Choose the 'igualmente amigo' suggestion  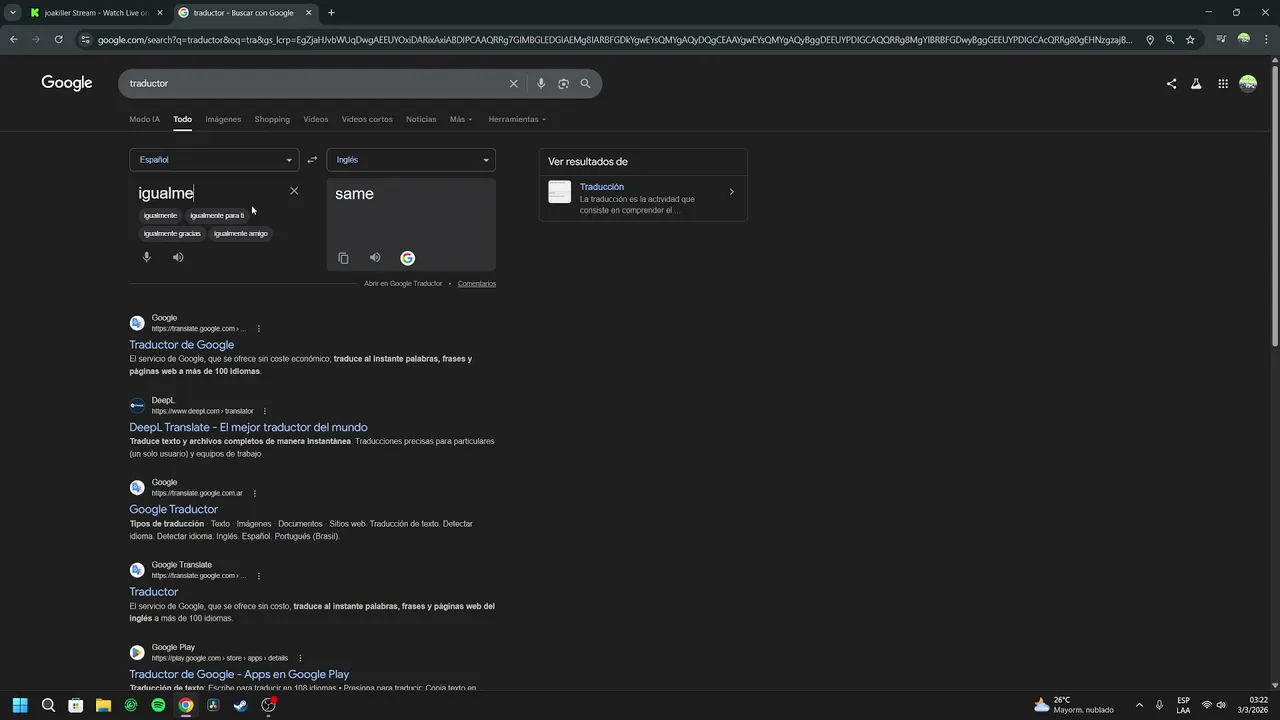click(241, 233)
